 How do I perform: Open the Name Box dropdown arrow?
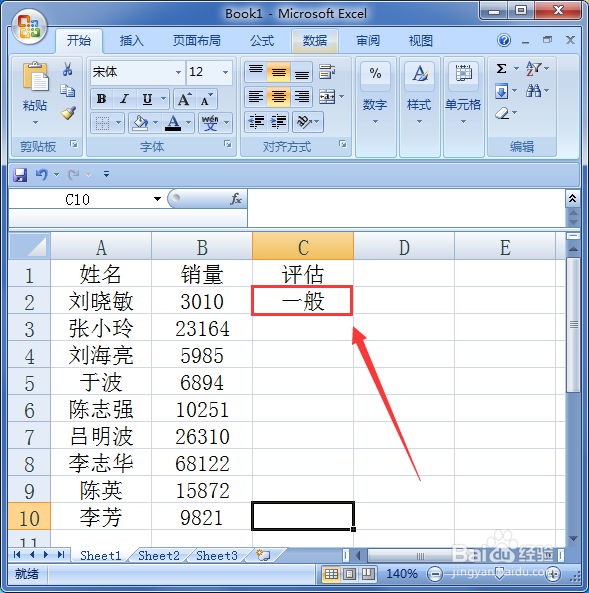point(157,199)
